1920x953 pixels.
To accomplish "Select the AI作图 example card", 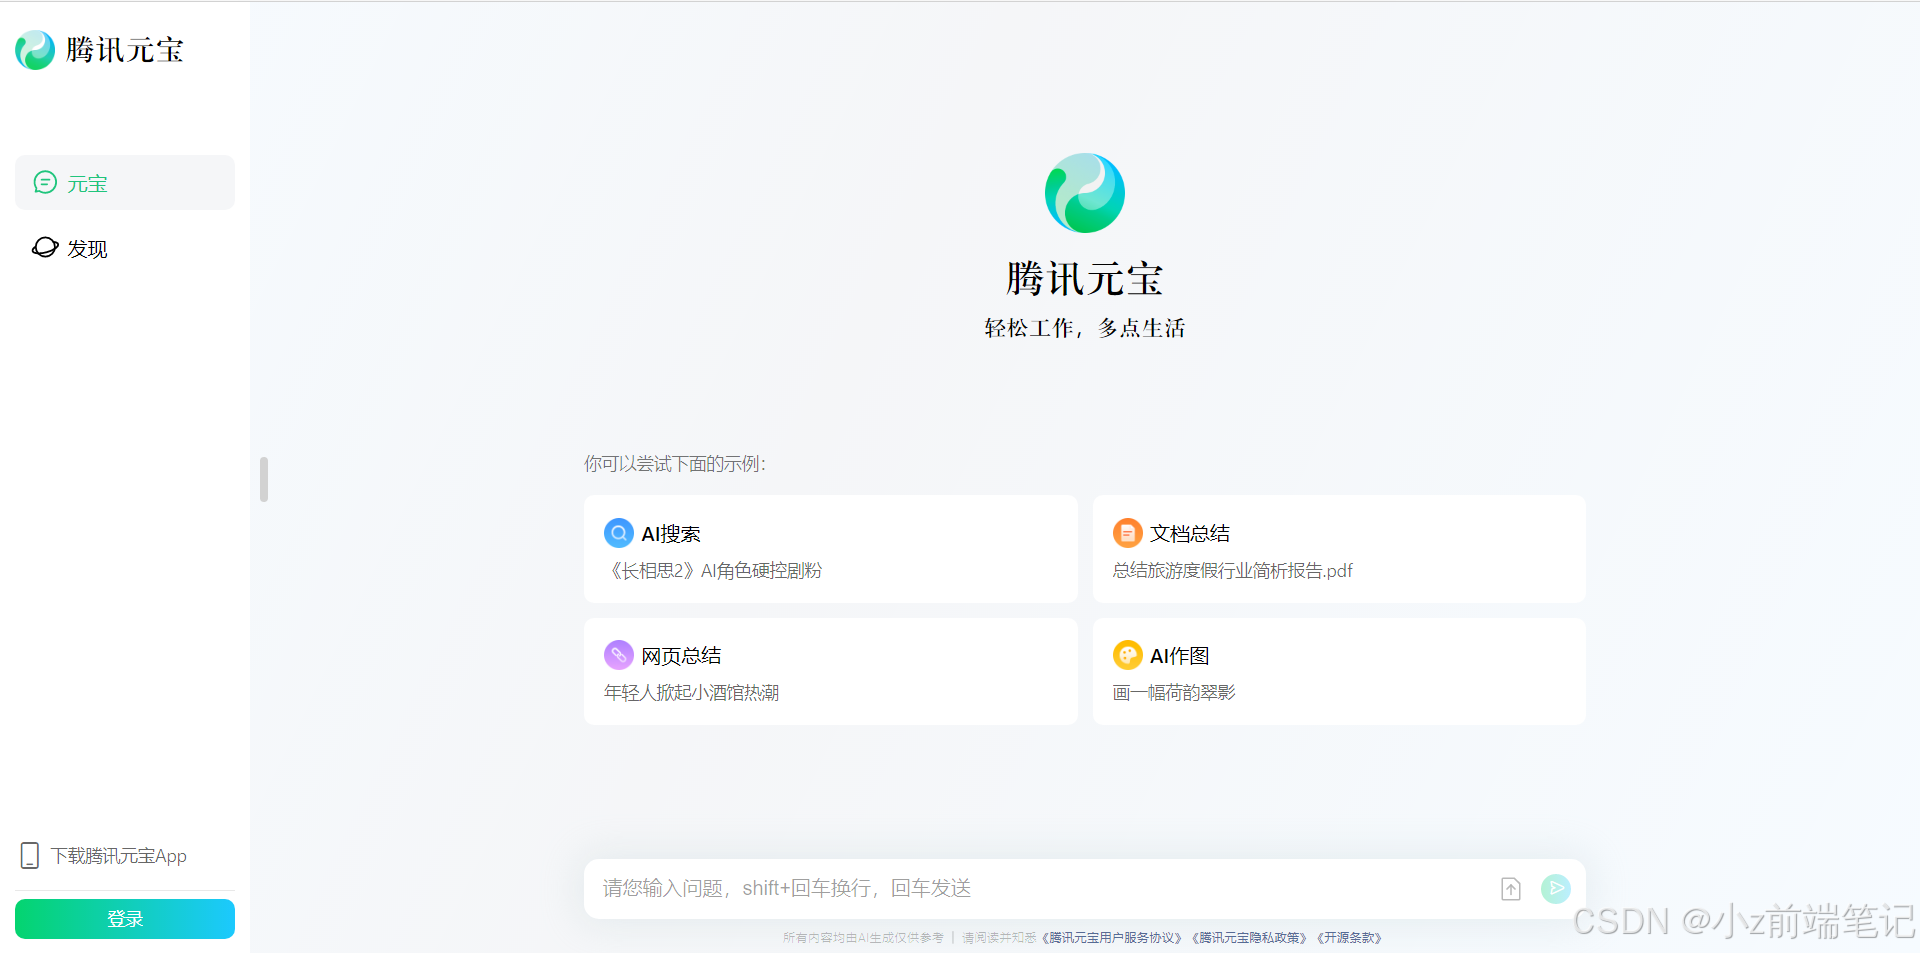I will click(1339, 671).
